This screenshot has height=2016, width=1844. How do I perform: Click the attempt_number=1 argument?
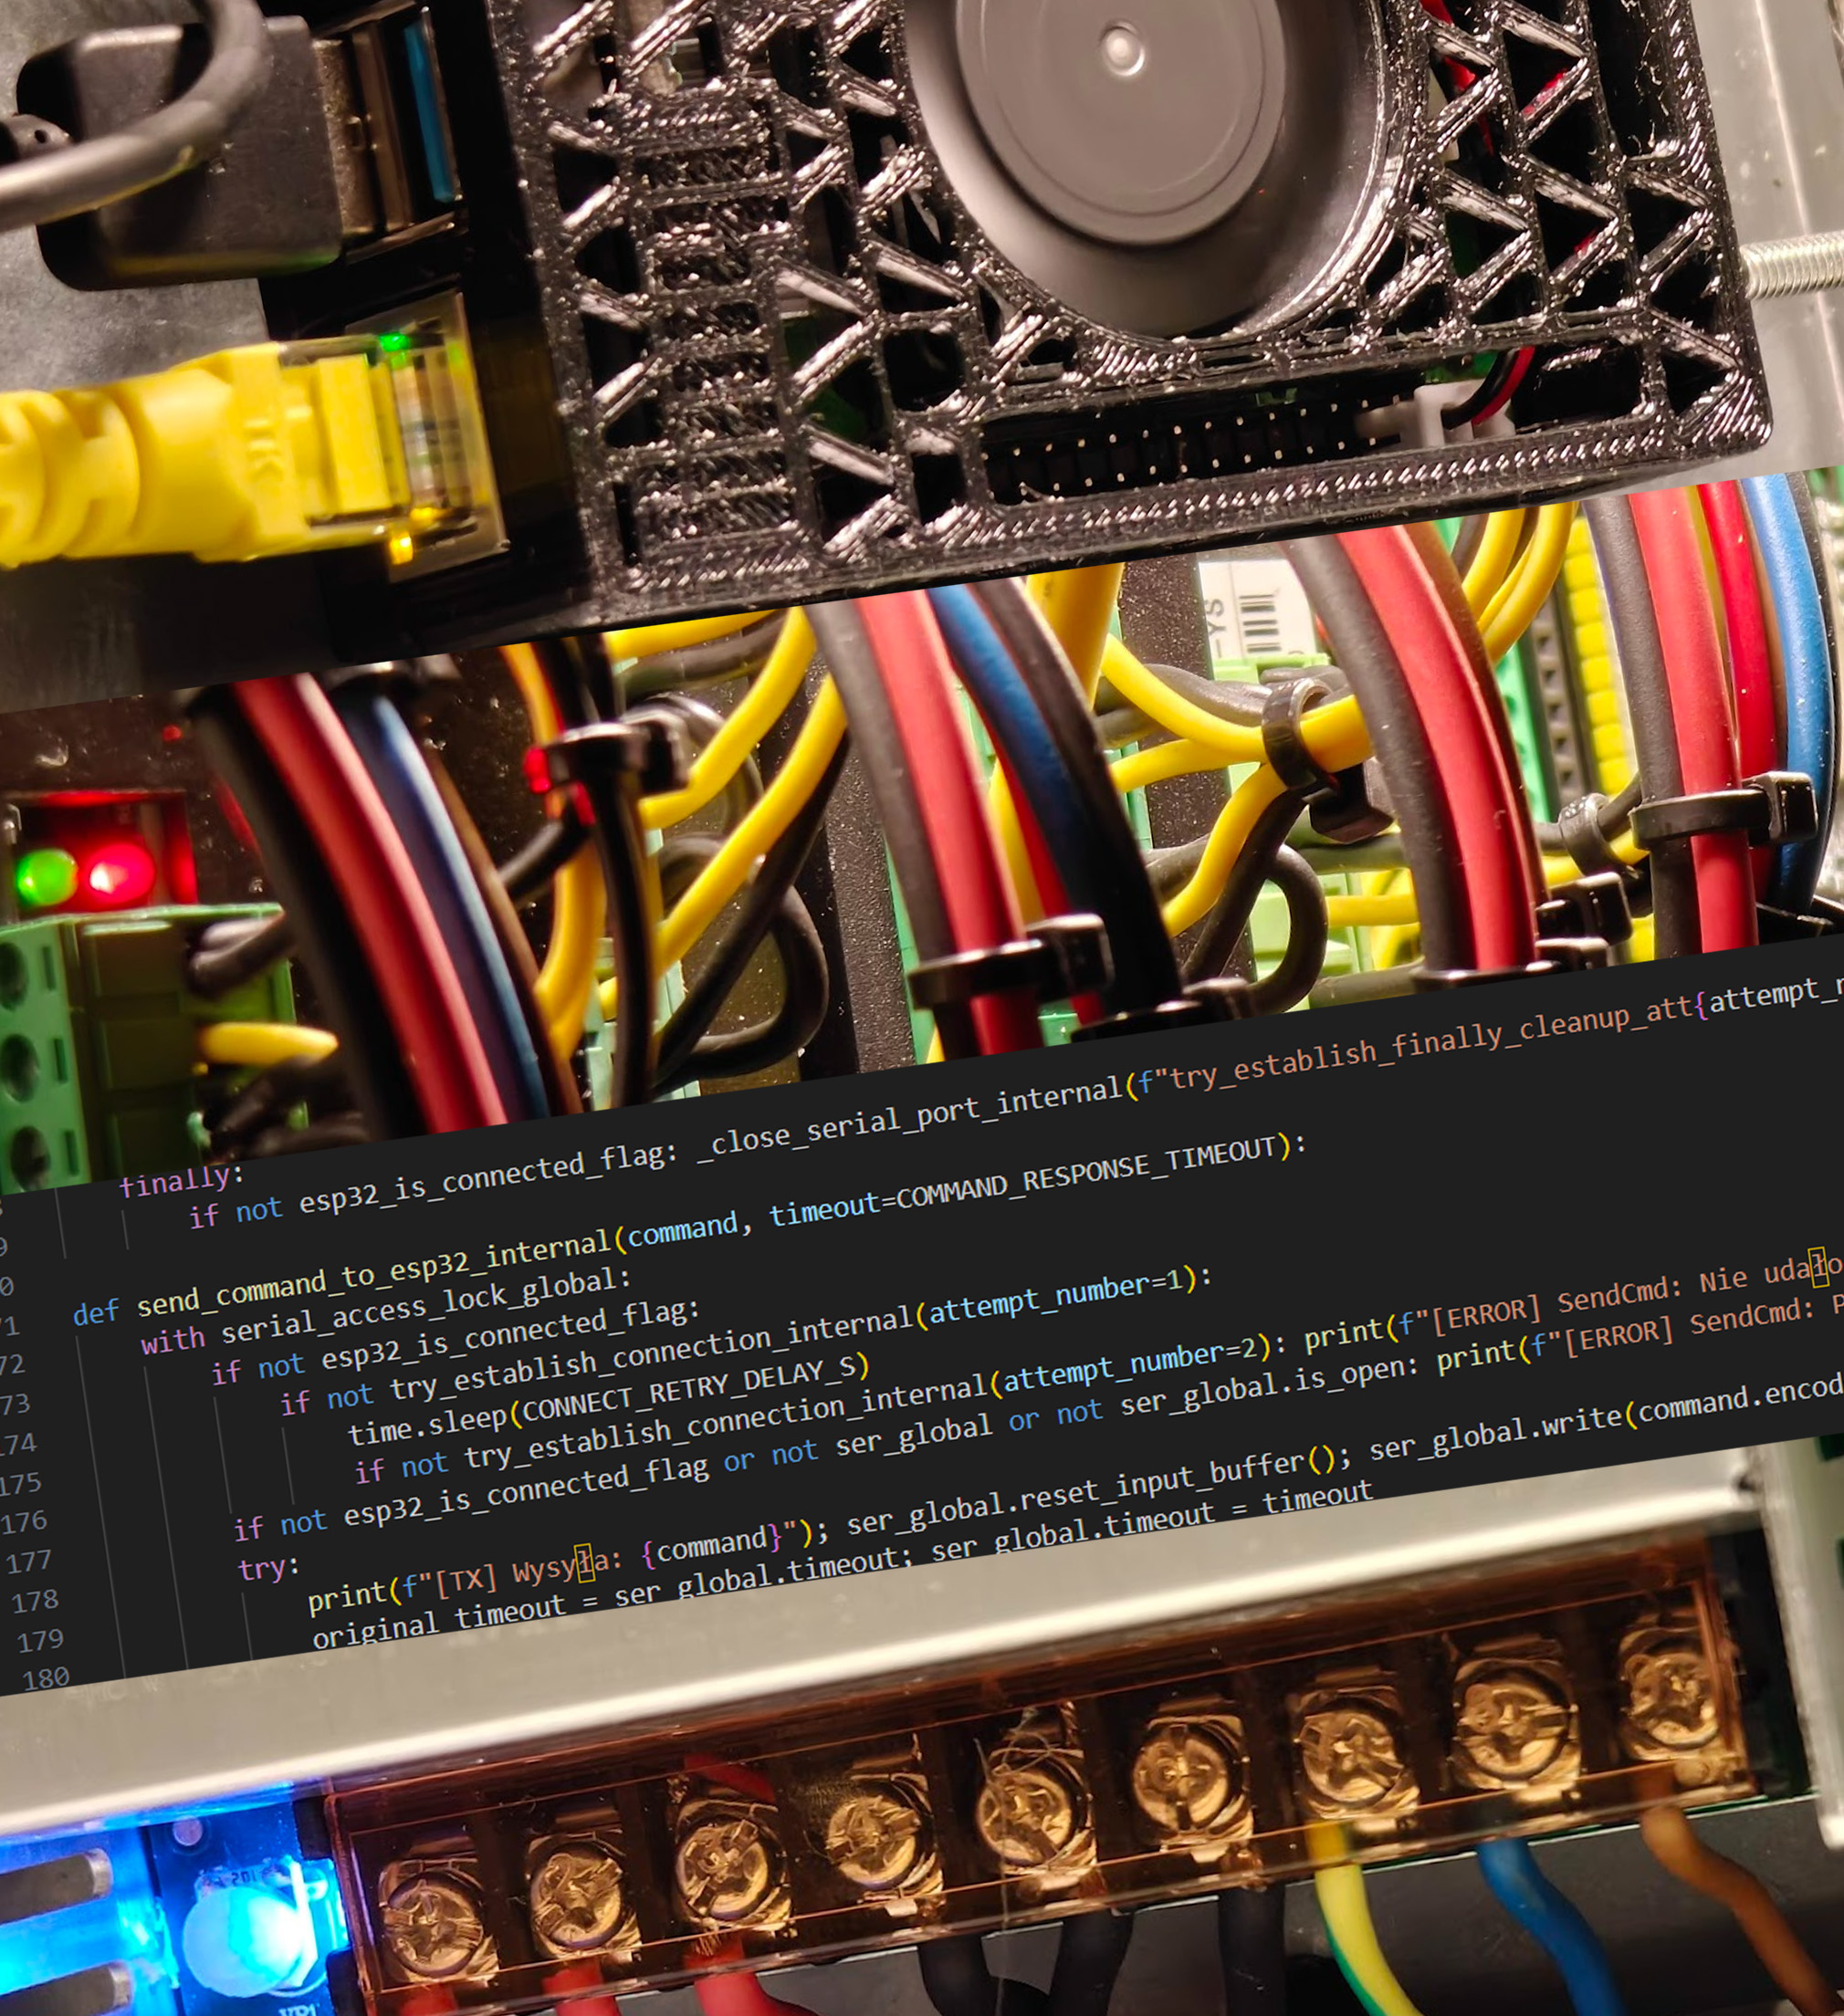tap(1056, 1297)
